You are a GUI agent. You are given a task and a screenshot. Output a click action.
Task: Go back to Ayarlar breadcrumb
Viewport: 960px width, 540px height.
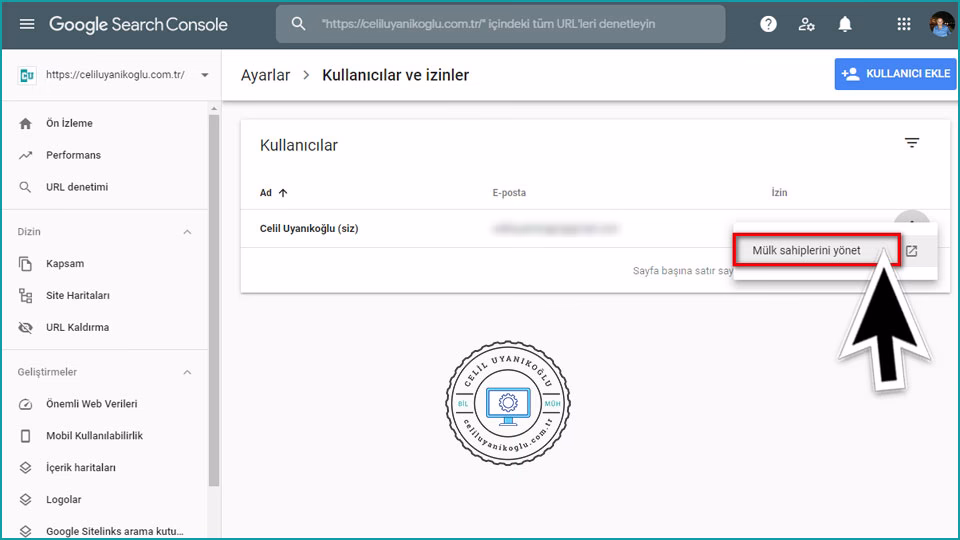(265, 75)
